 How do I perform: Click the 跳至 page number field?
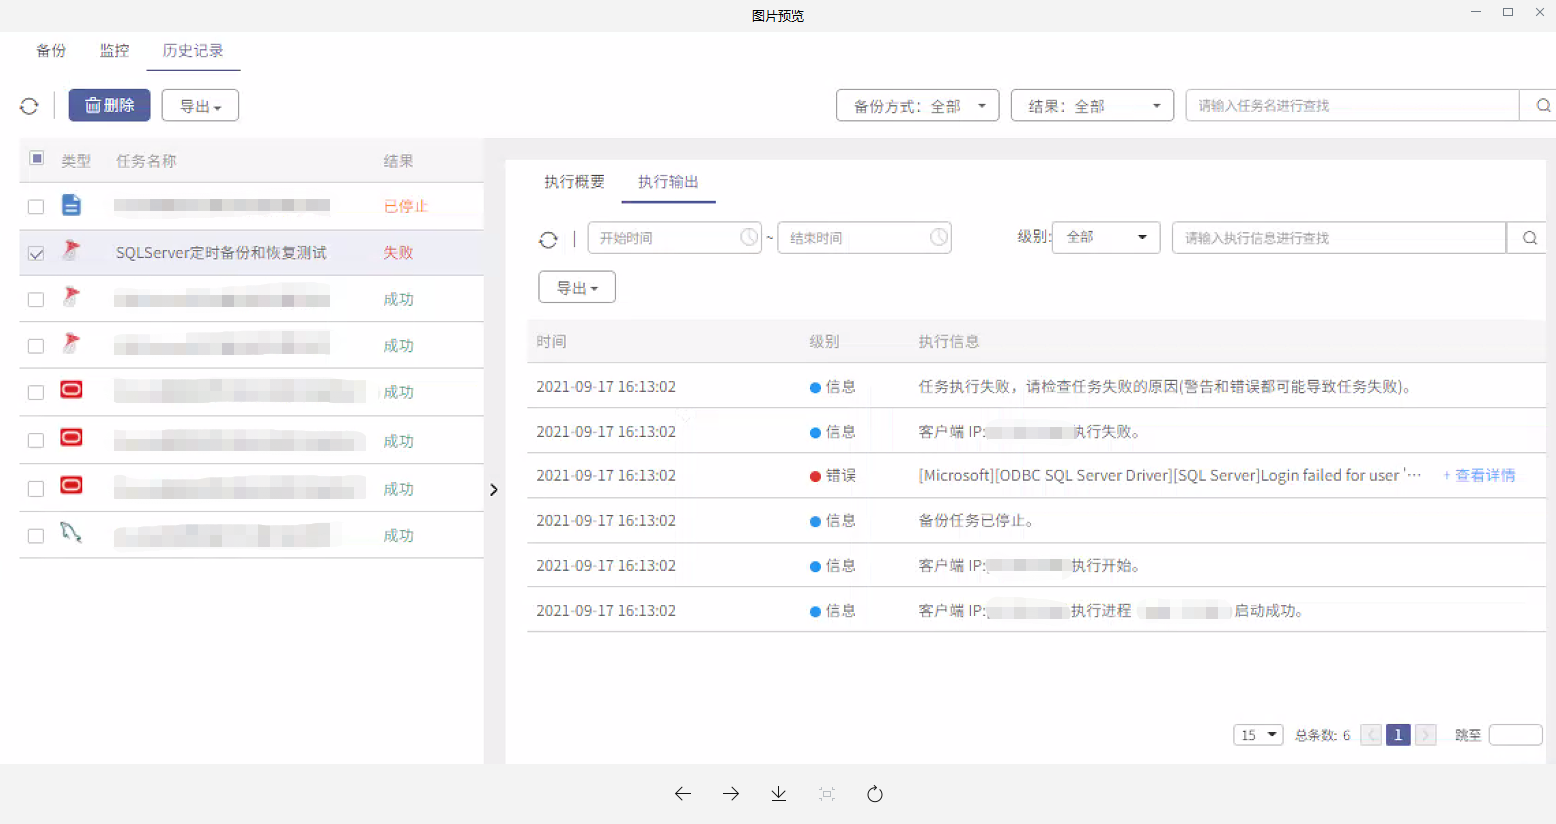(1515, 735)
